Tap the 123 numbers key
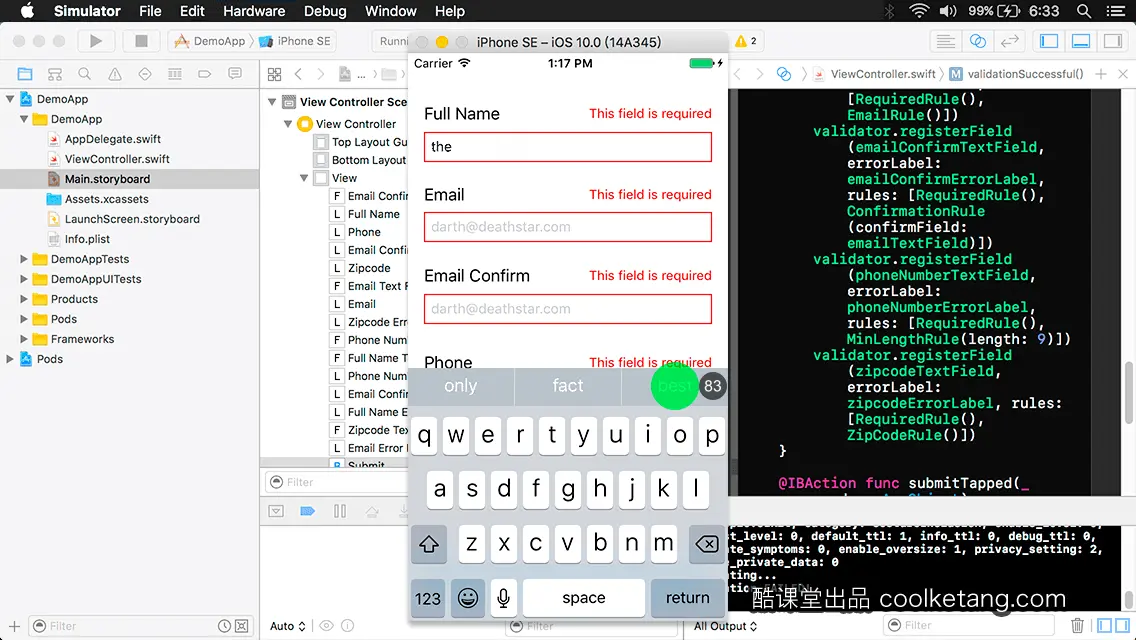 pos(427,598)
